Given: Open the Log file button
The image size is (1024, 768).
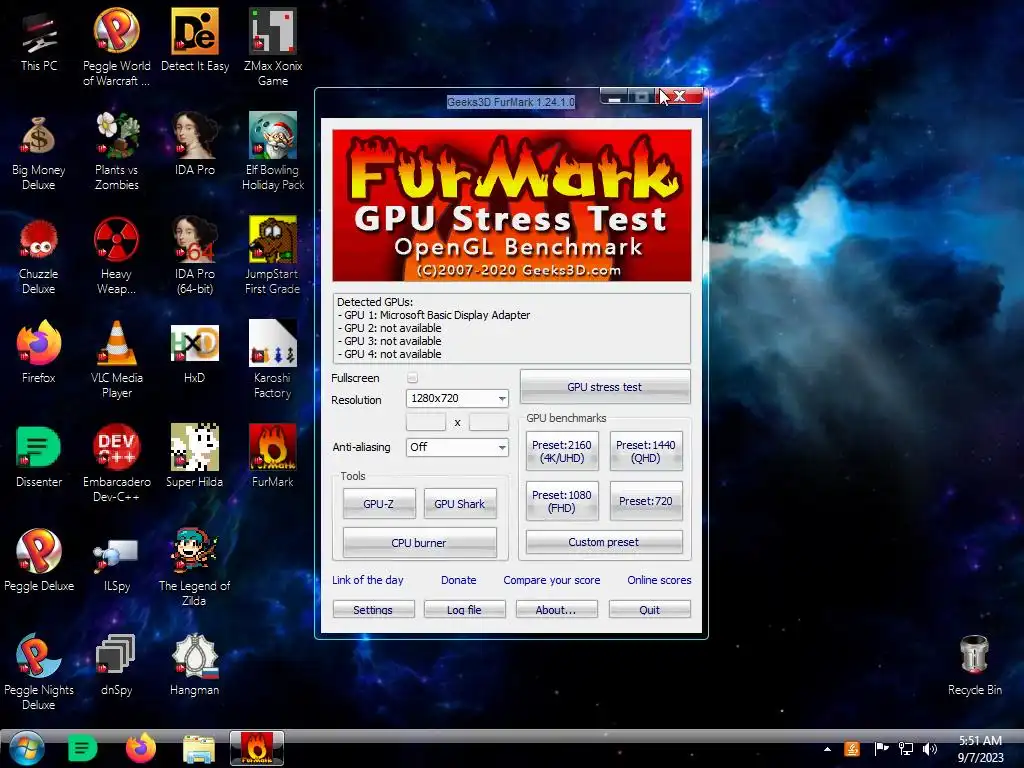Looking at the screenshot, I should (464, 609).
